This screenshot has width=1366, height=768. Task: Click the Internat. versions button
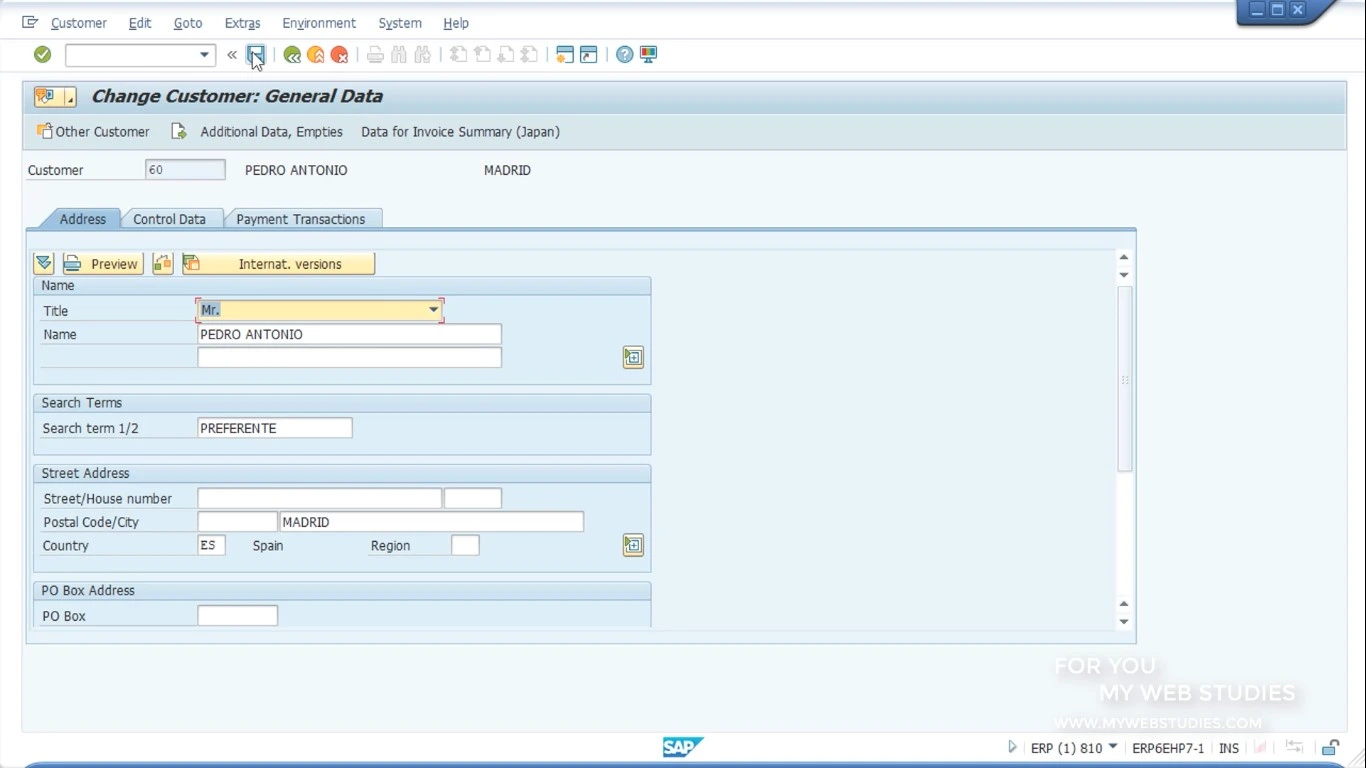(278, 264)
